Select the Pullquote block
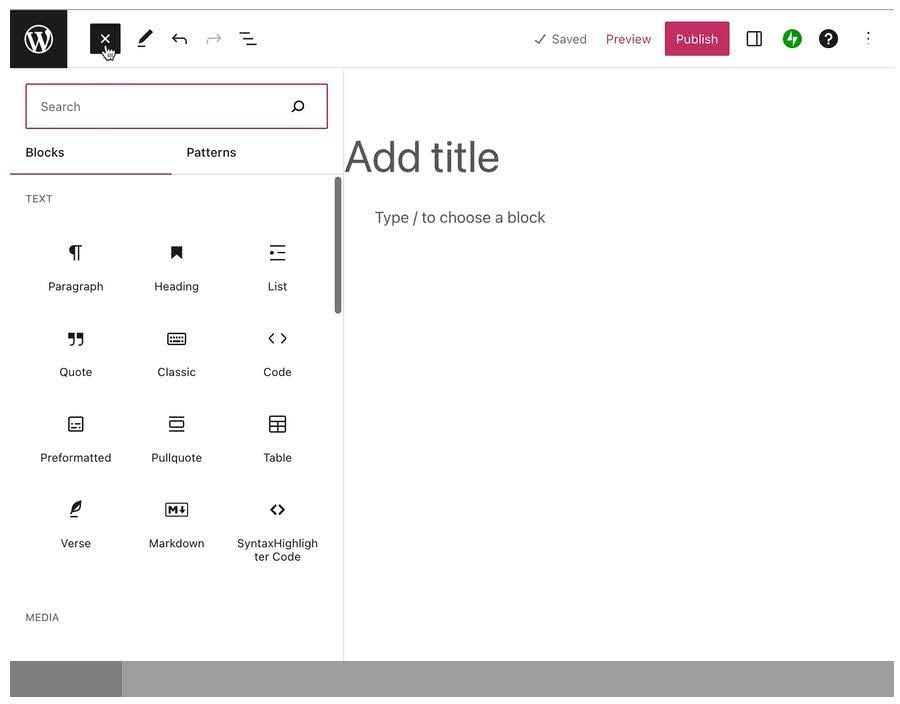This screenshot has width=900, height=704. 176,435
